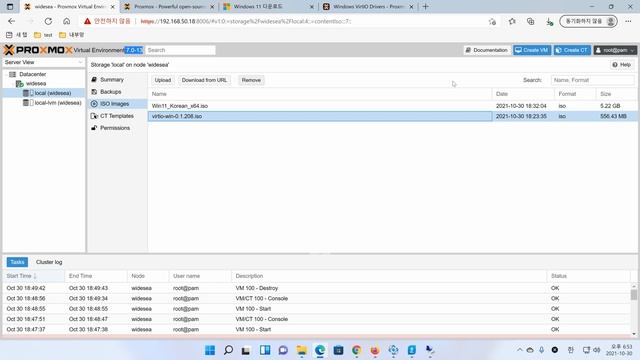
Task: Open the Backups section
Action: coord(110,92)
